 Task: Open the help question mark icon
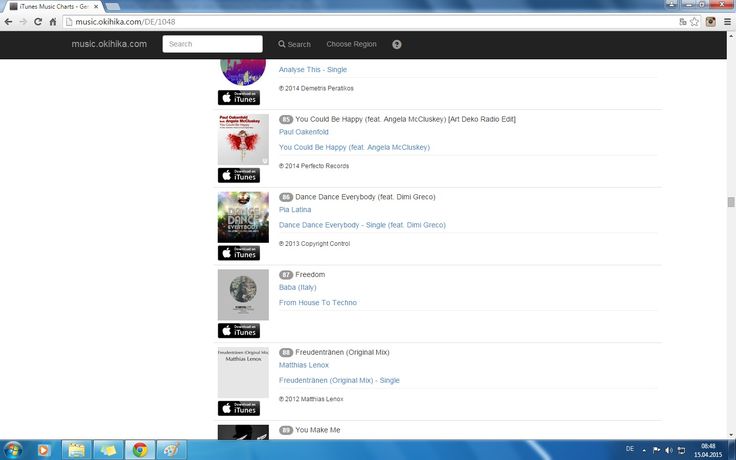tap(397, 44)
